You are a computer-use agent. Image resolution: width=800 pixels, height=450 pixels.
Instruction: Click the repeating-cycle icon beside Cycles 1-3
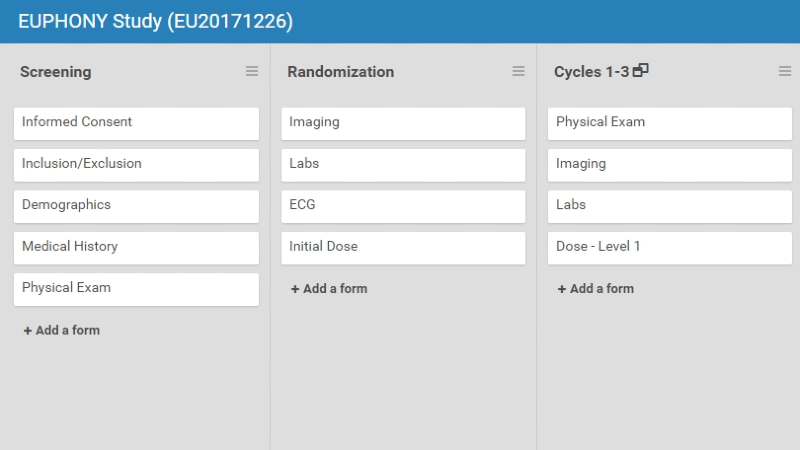(641, 70)
